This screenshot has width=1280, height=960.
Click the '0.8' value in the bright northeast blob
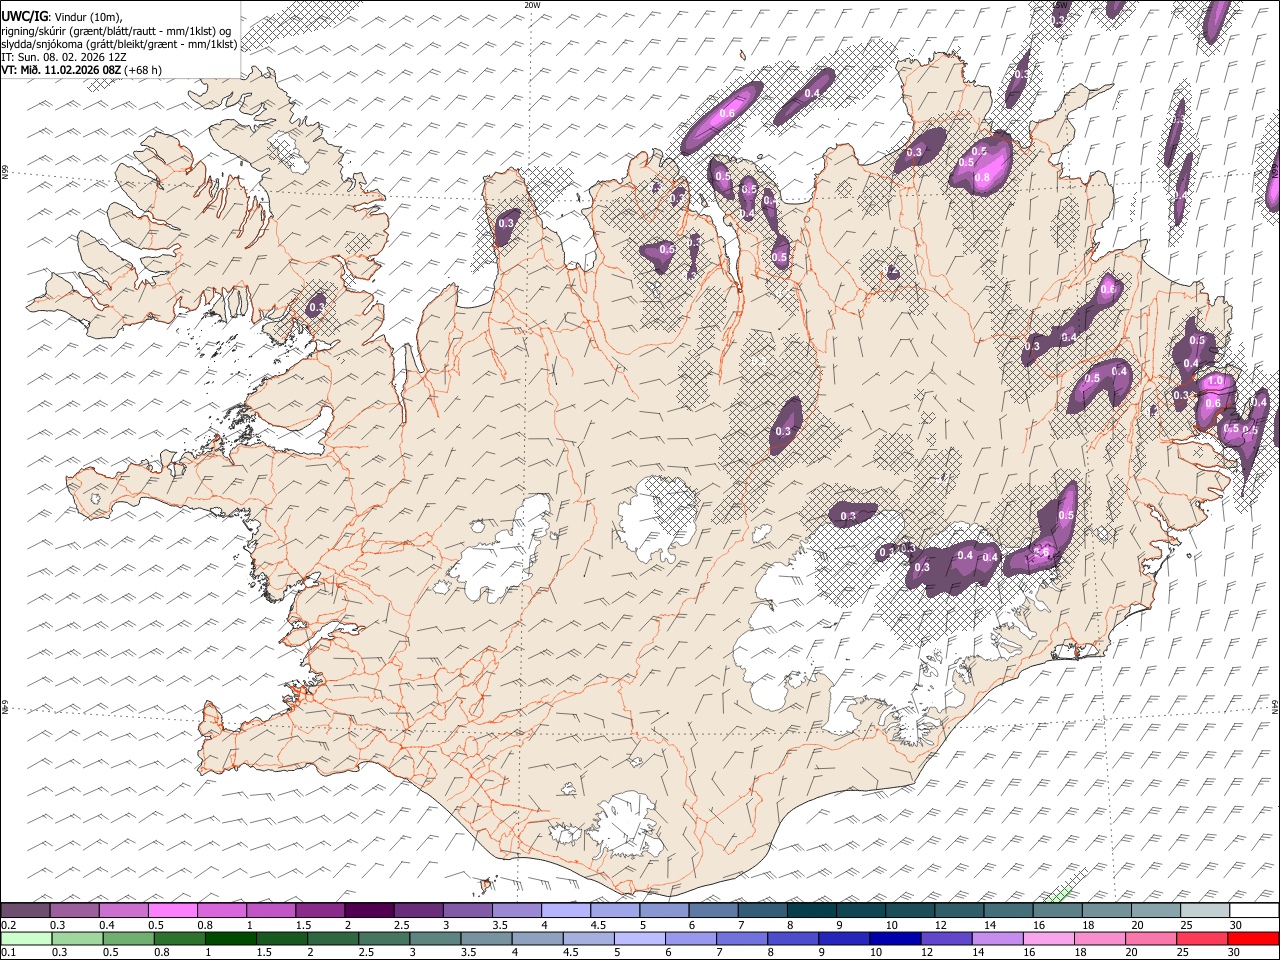982,178
